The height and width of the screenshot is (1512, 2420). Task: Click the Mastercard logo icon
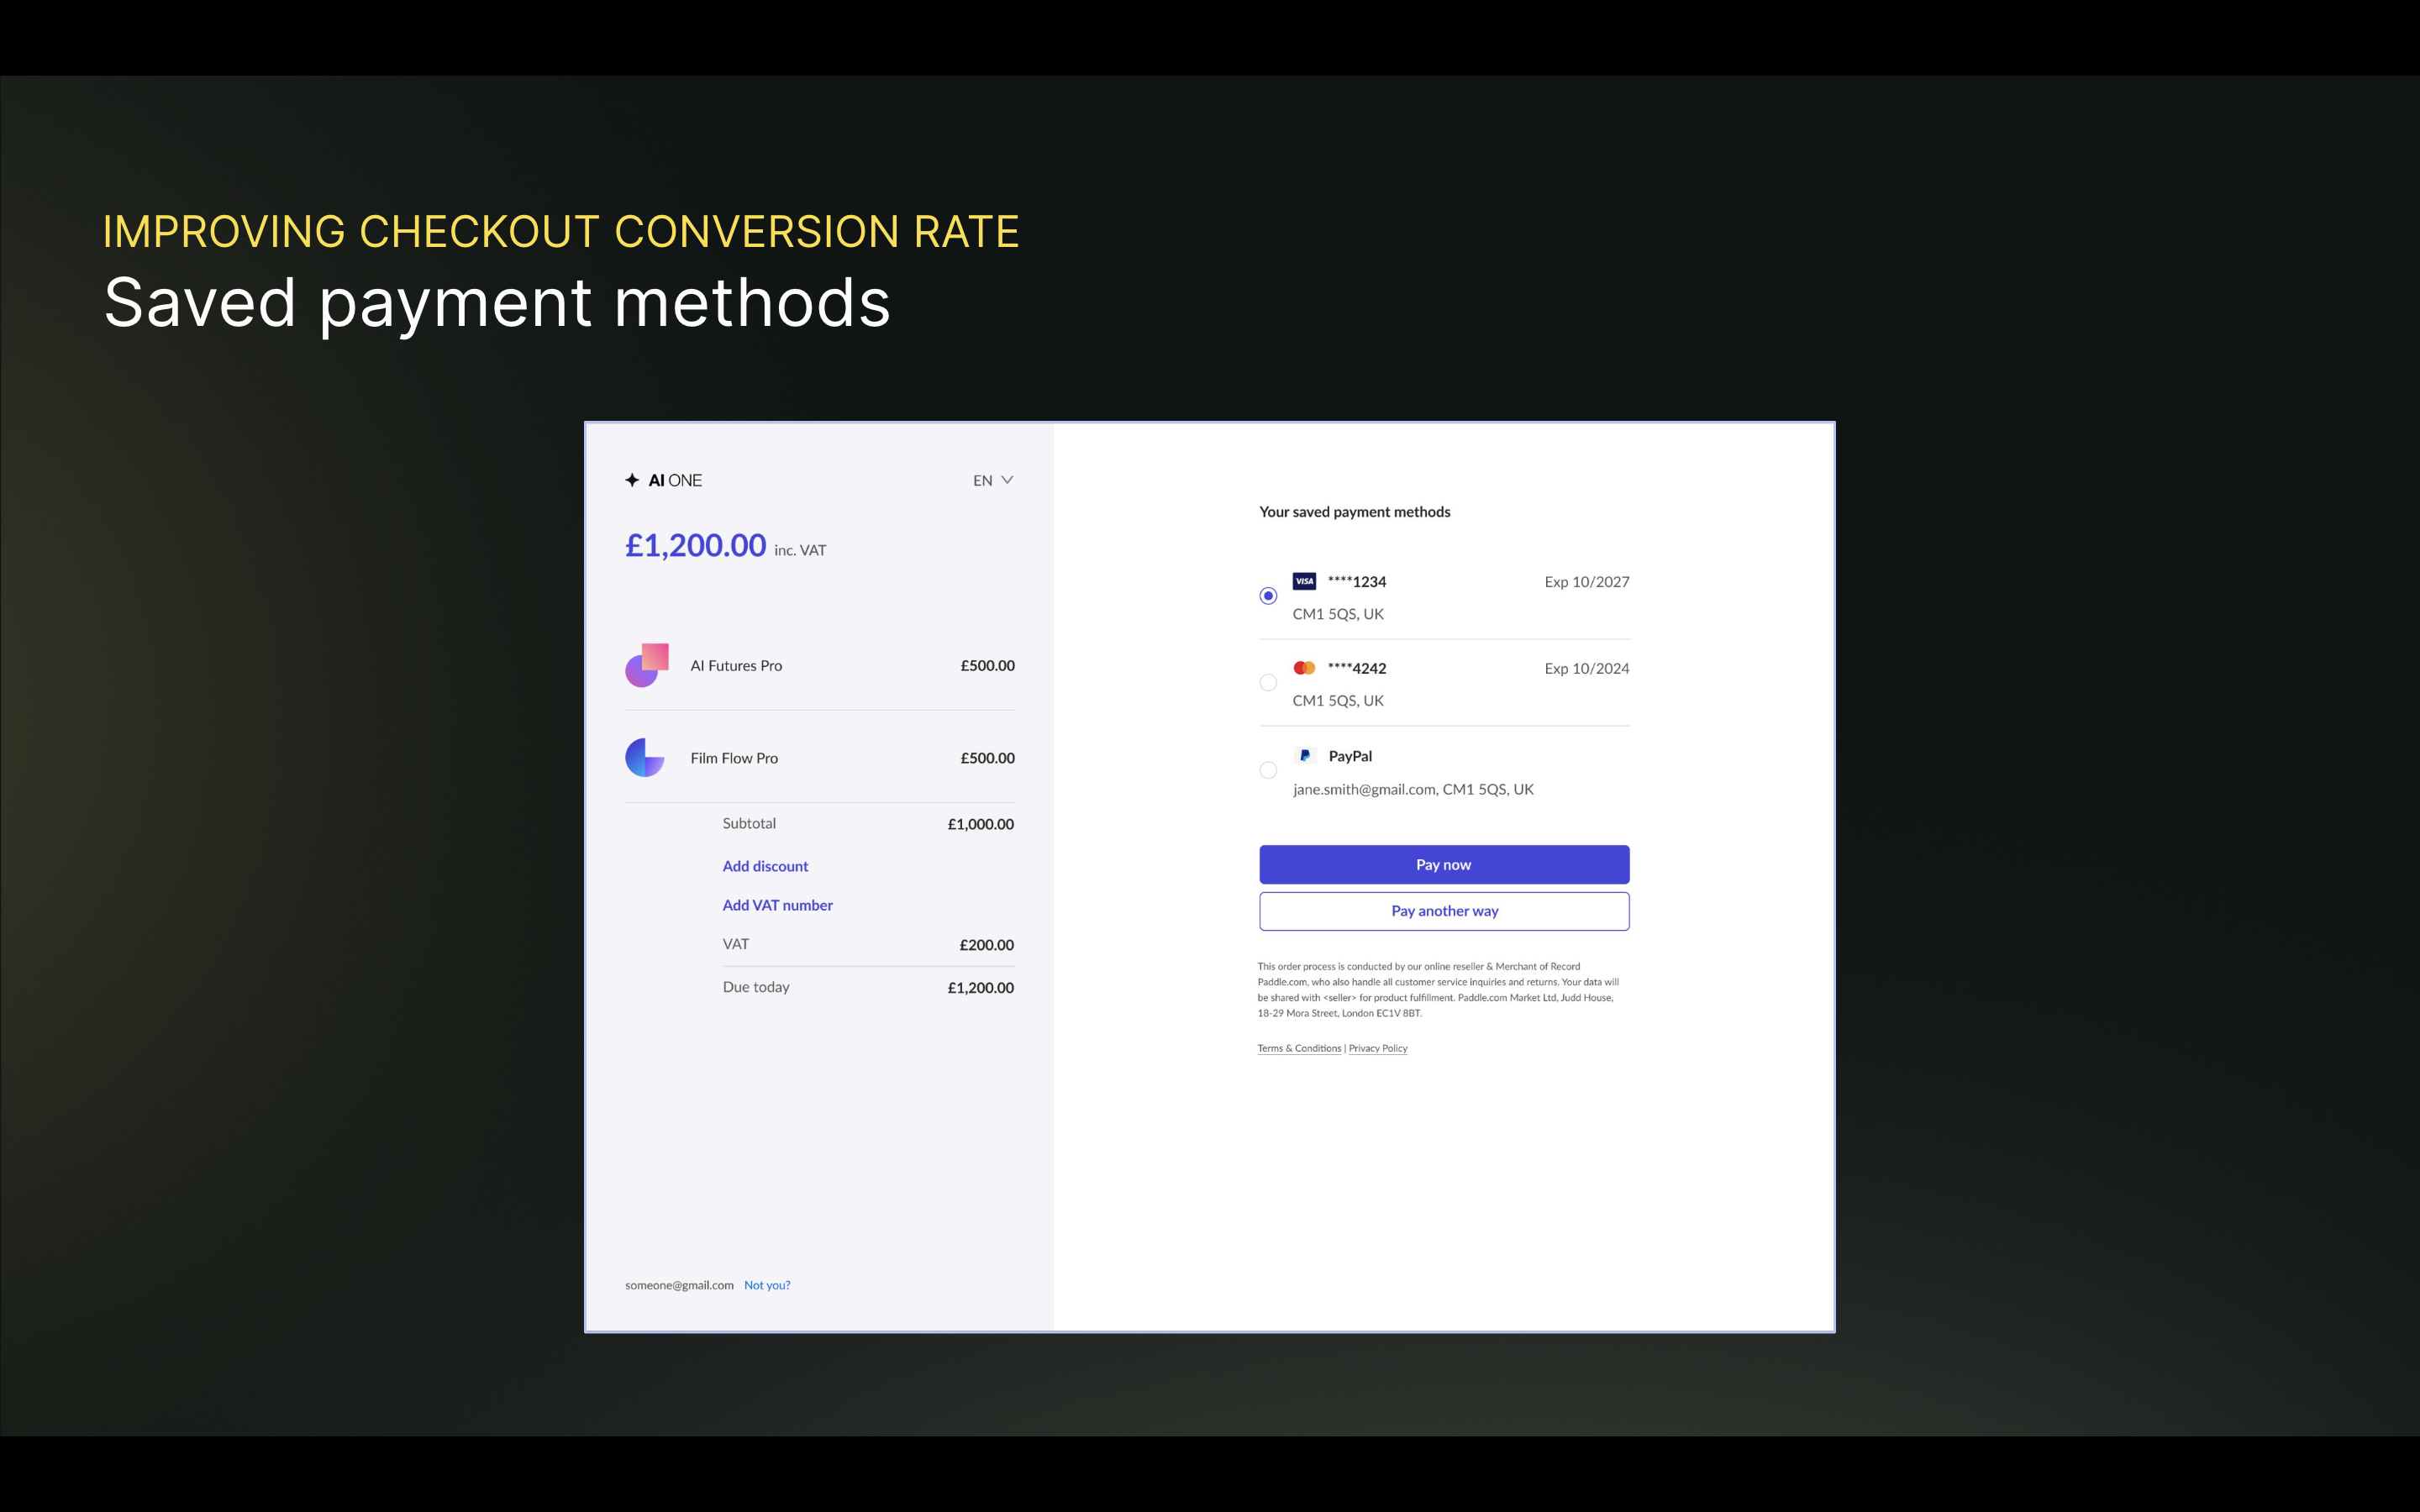pos(1304,668)
